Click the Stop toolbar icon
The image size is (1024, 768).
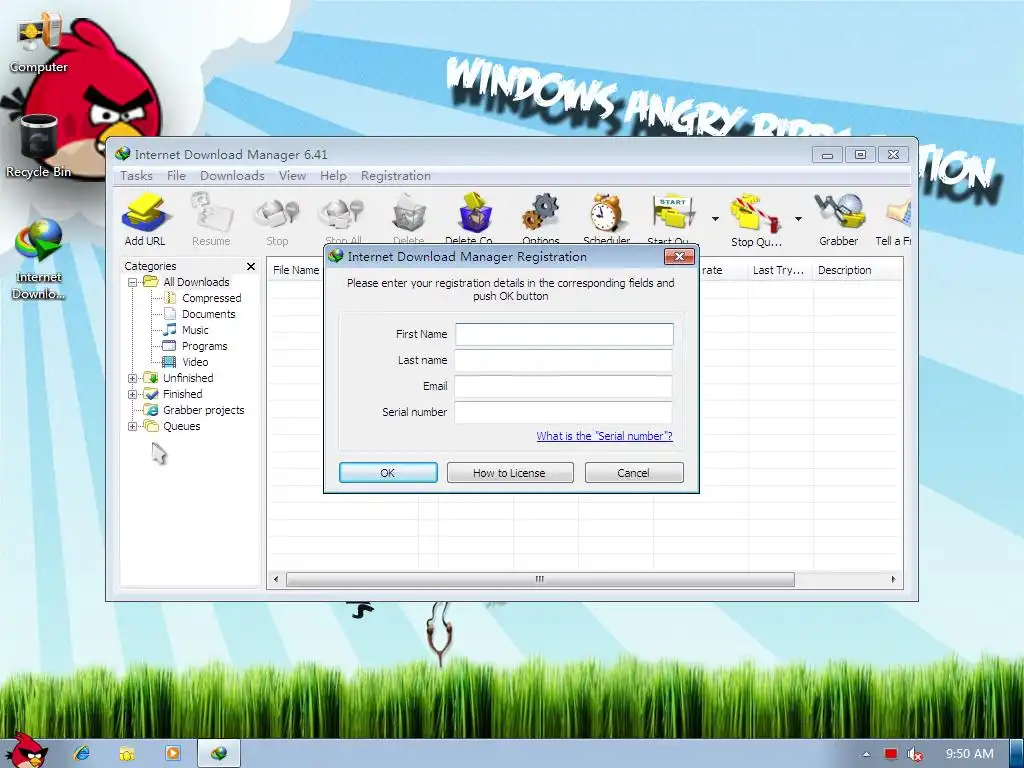(x=277, y=219)
